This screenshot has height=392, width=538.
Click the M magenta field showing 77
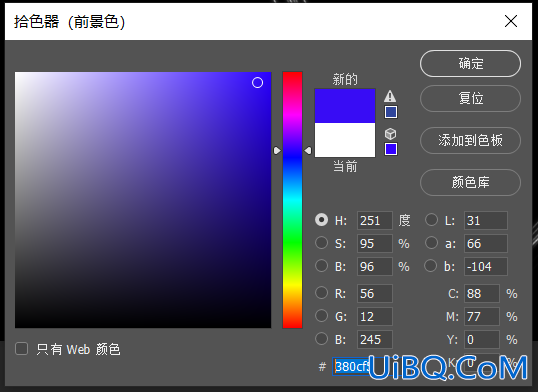(x=482, y=316)
